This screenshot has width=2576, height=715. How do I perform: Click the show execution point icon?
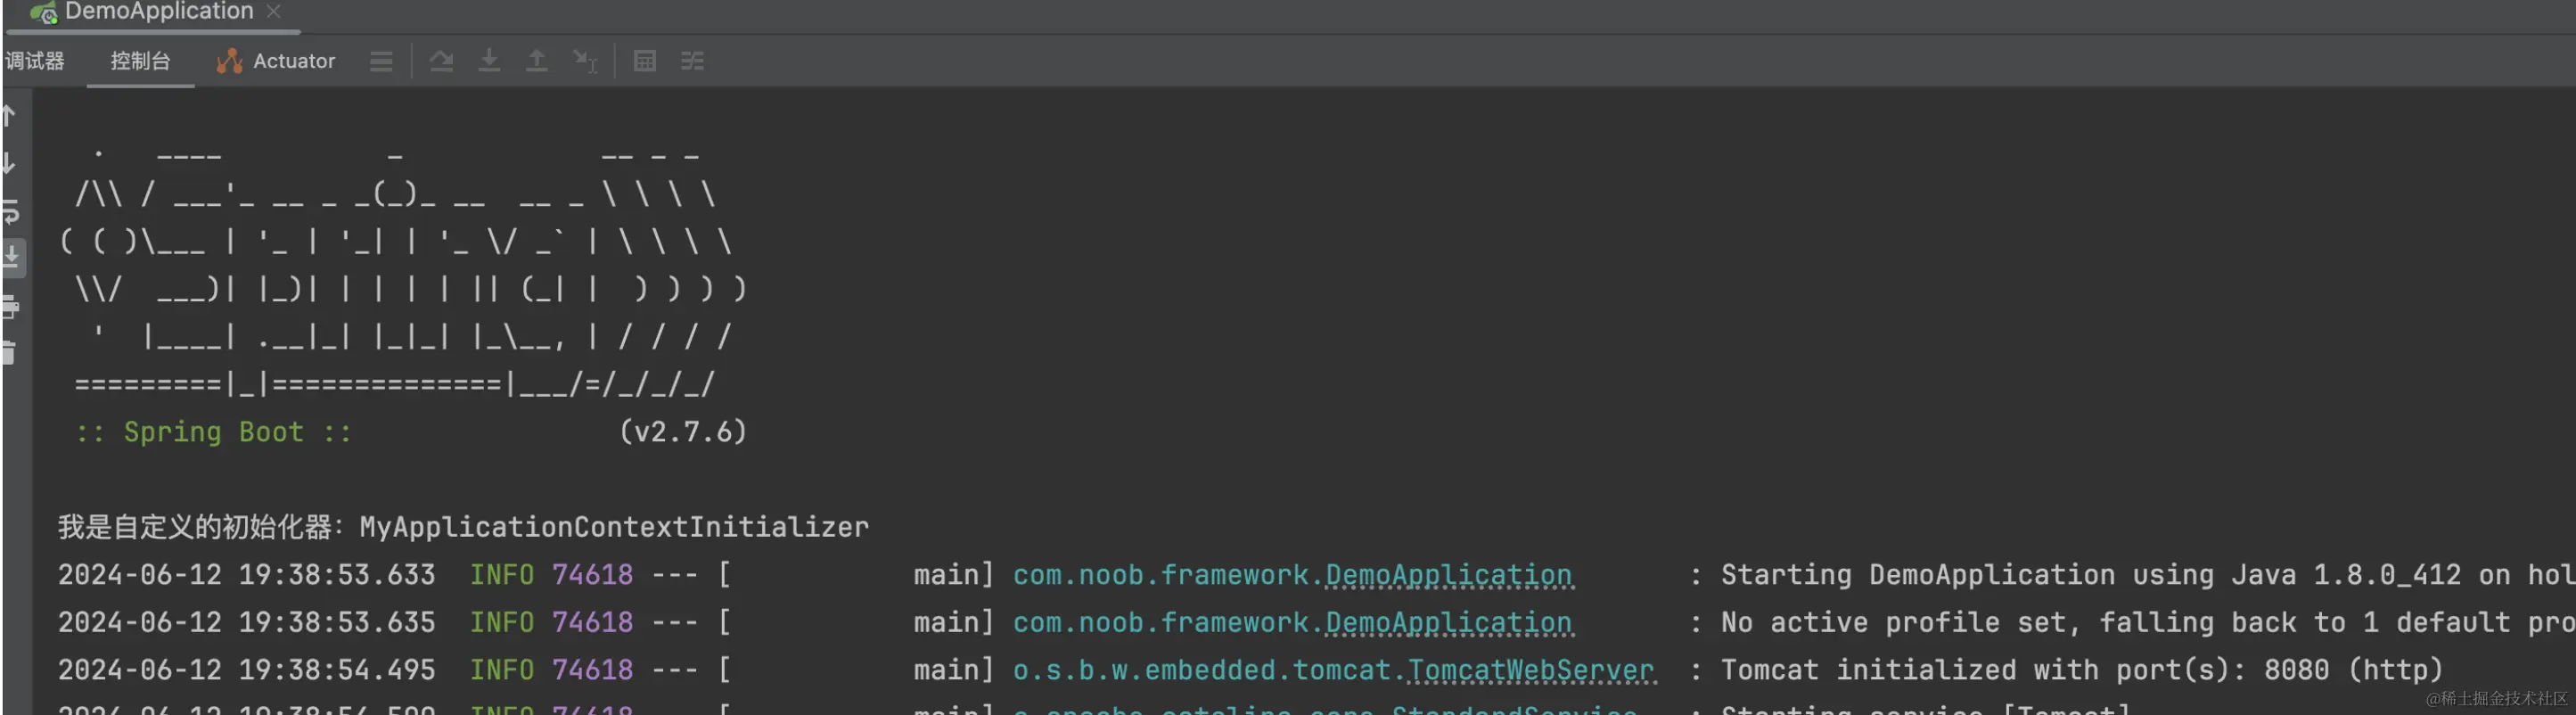[x=380, y=61]
